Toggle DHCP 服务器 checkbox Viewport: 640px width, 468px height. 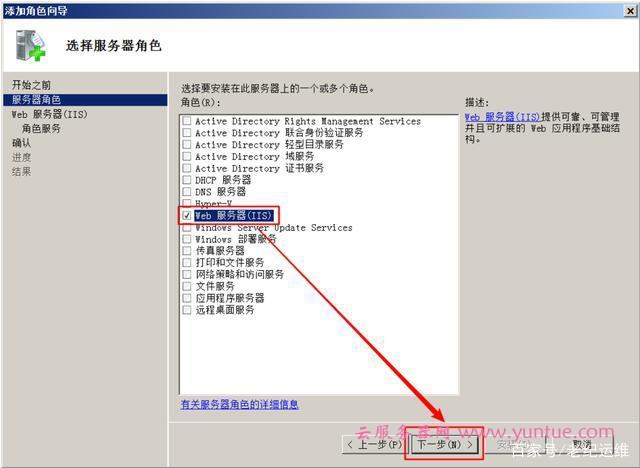pyautogui.click(x=187, y=180)
